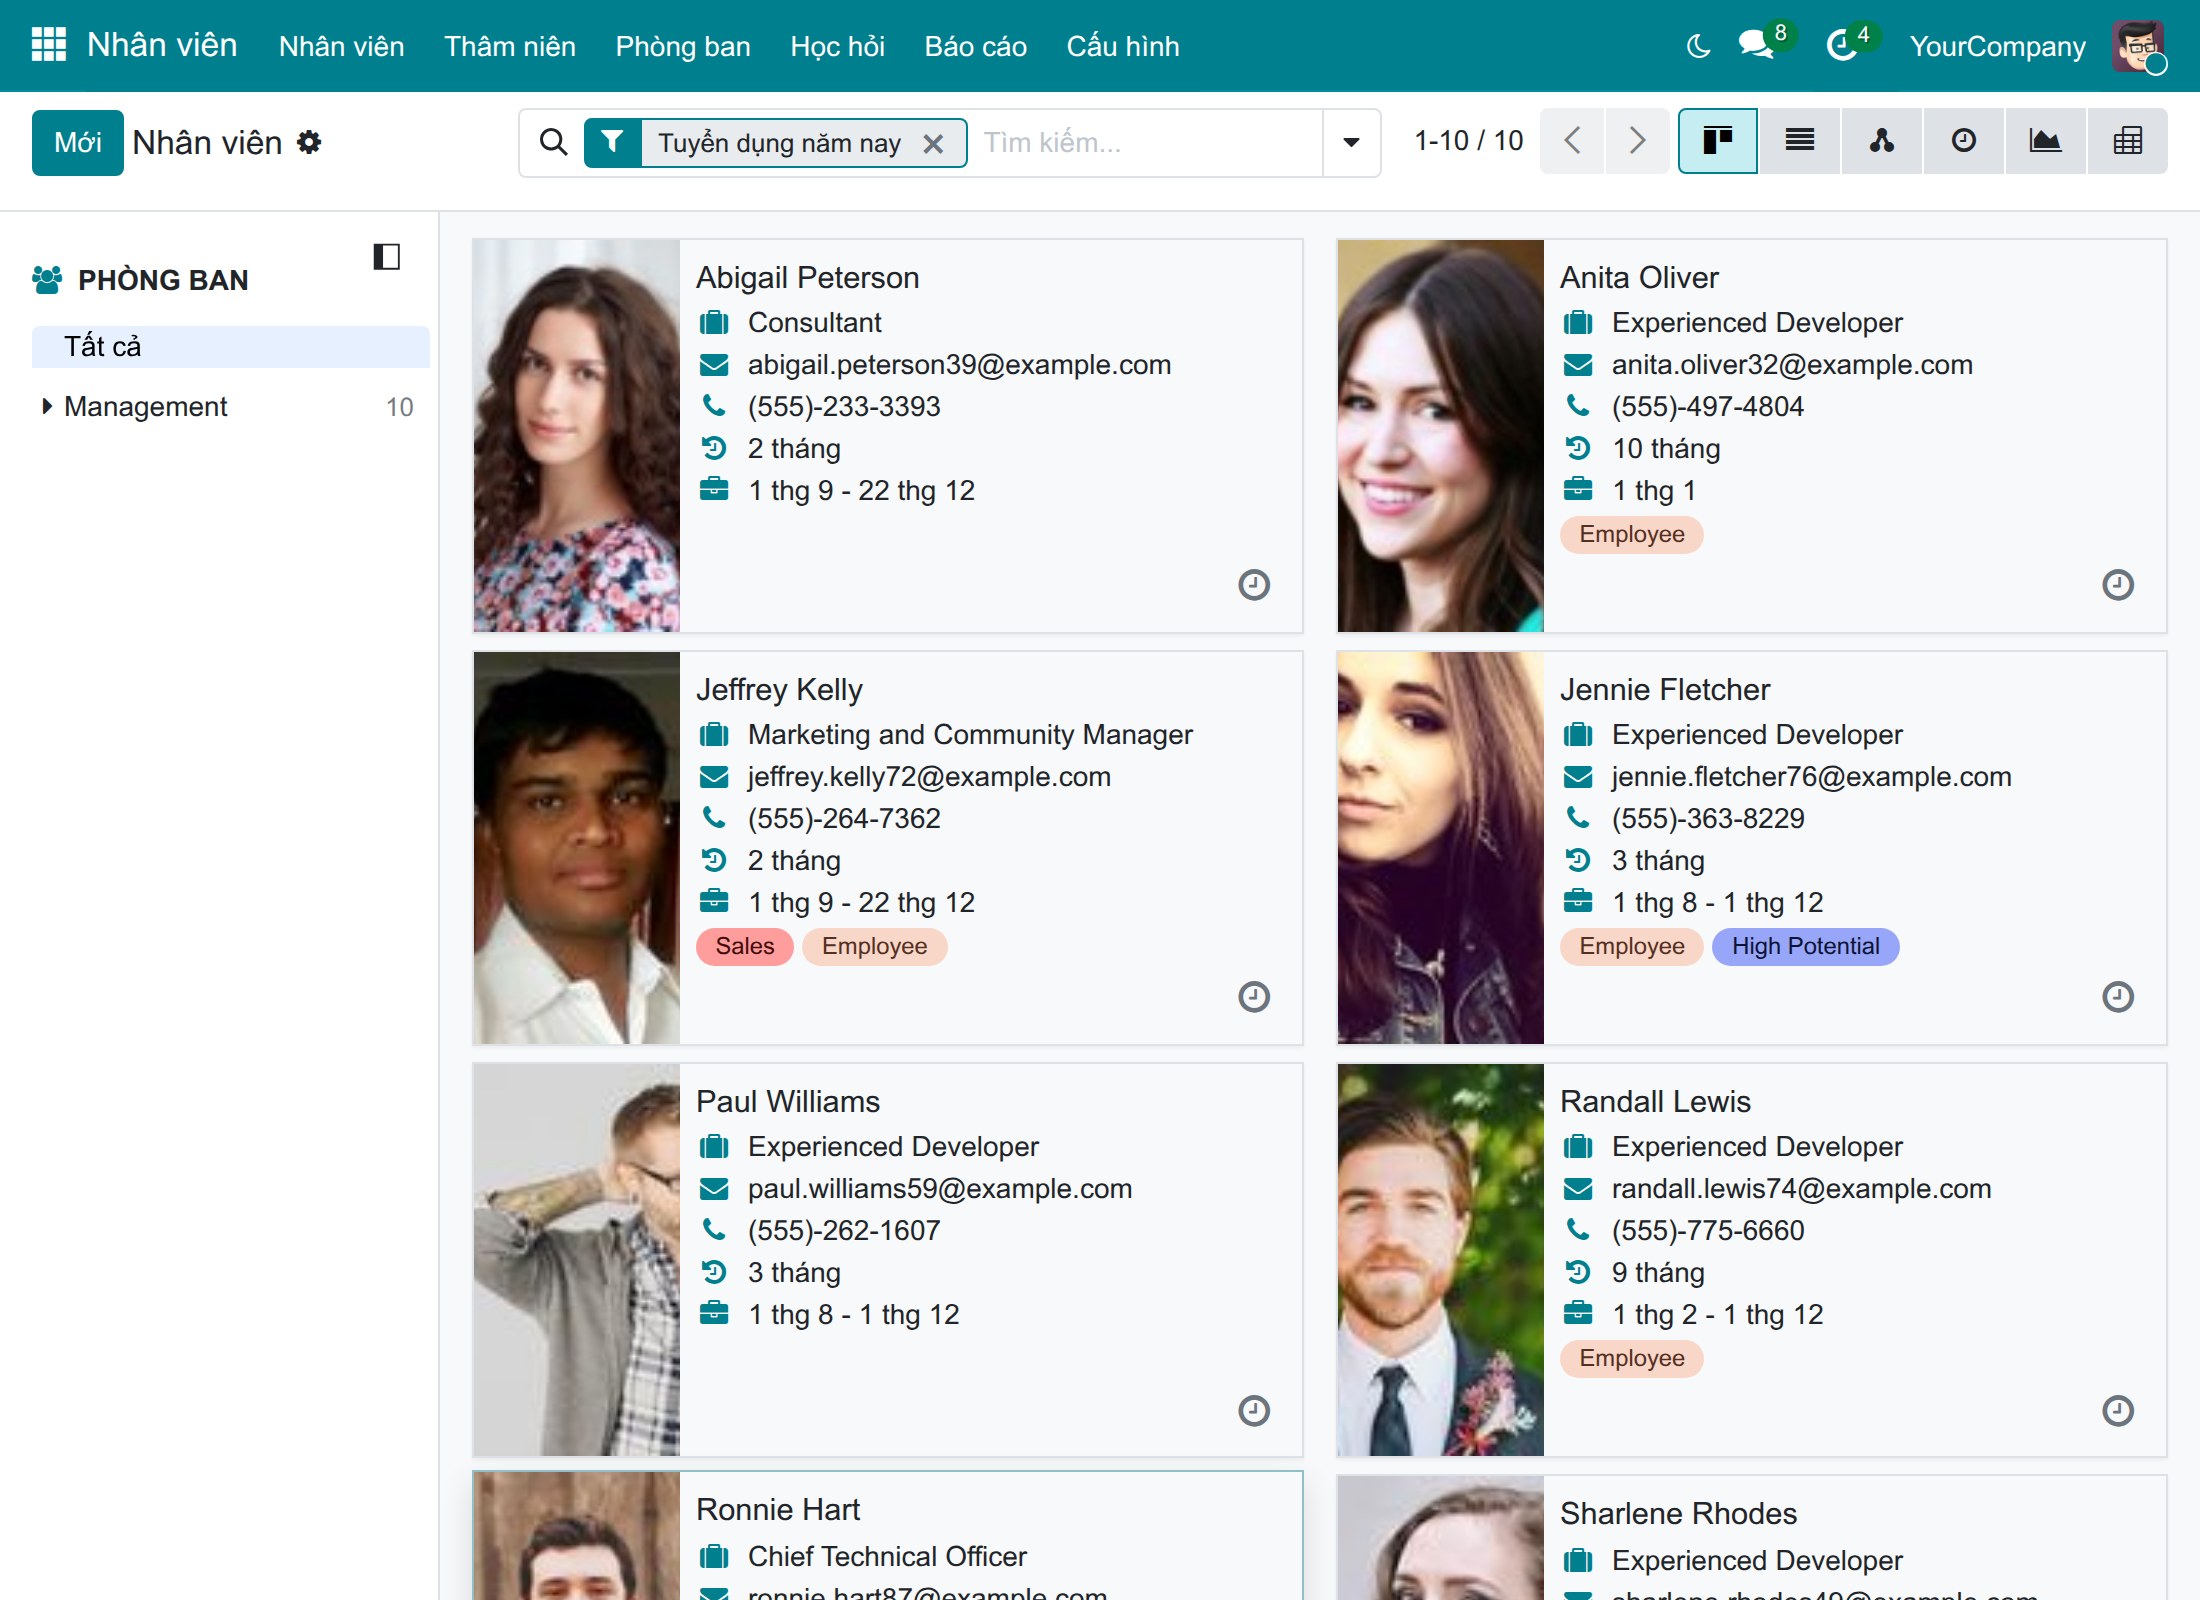The image size is (2200, 1600).
Task: Open activities clock icon with 4 badge
Action: coord(1844,45)
